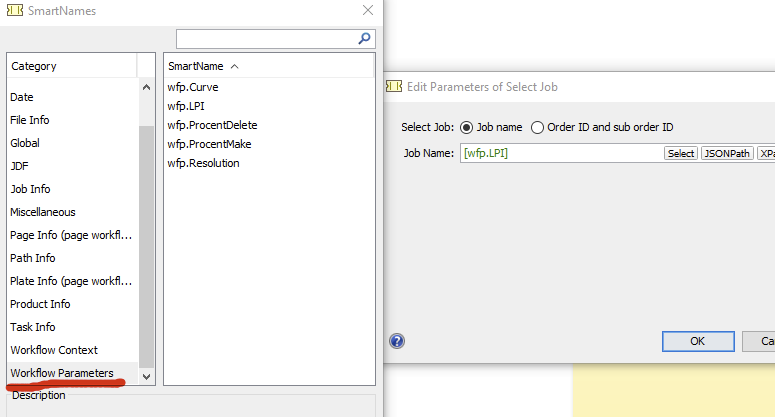Select wfp.Resolution in the SmartName list
Image resolution: width=775 pixels, height=417 pixels.
[203, 163]
